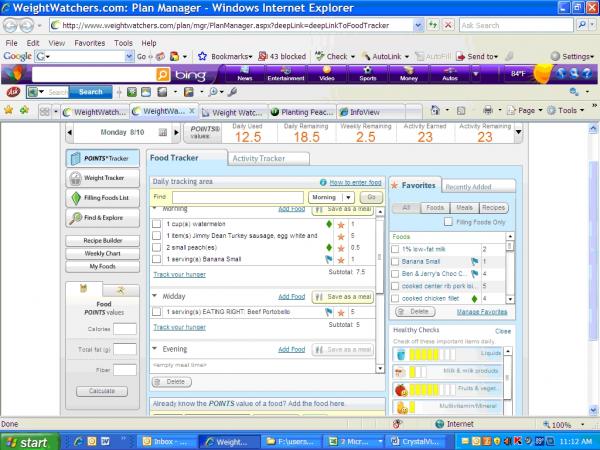Click the info icon beside How to enter food
The width and height of the screenshot is (600, 450).
tap(323, 183)
